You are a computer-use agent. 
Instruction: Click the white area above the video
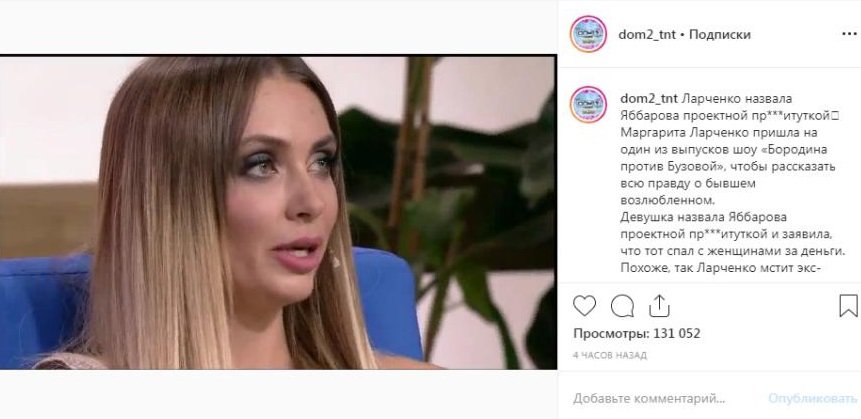coord(278,27)
